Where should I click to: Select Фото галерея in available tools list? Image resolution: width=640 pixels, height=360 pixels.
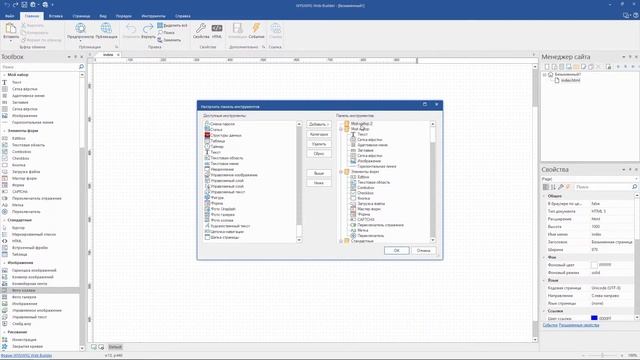[x=222, y=214]
